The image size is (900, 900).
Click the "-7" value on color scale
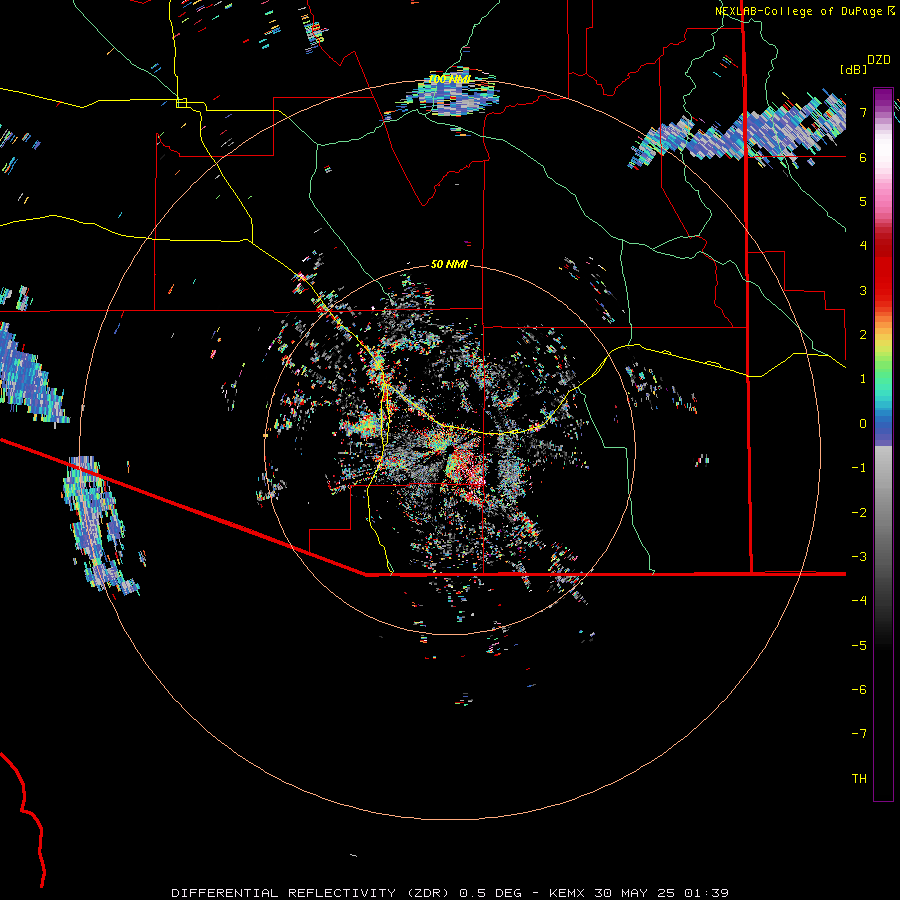pos(859,734)
